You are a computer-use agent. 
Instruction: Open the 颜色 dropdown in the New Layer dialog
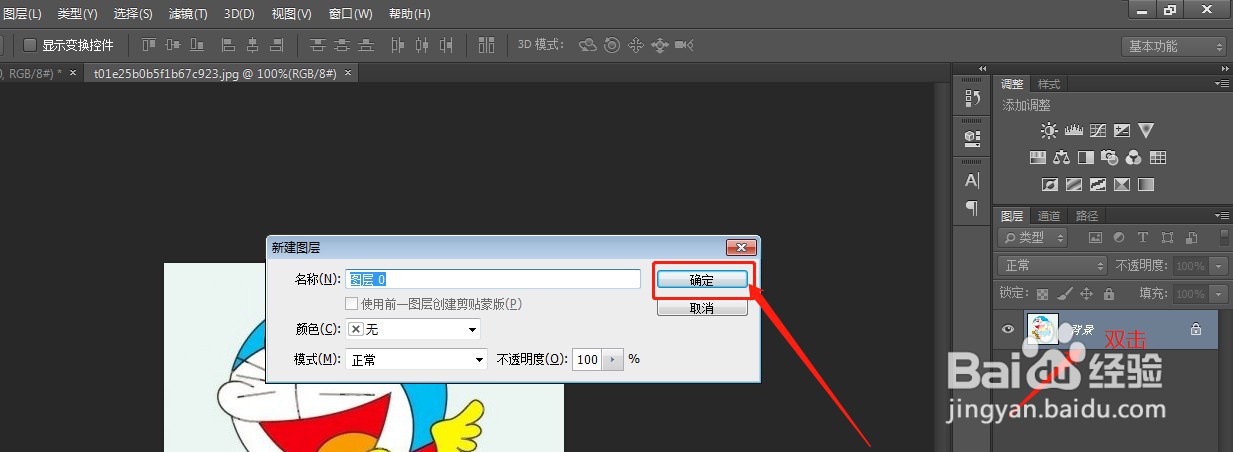point(413,329)
